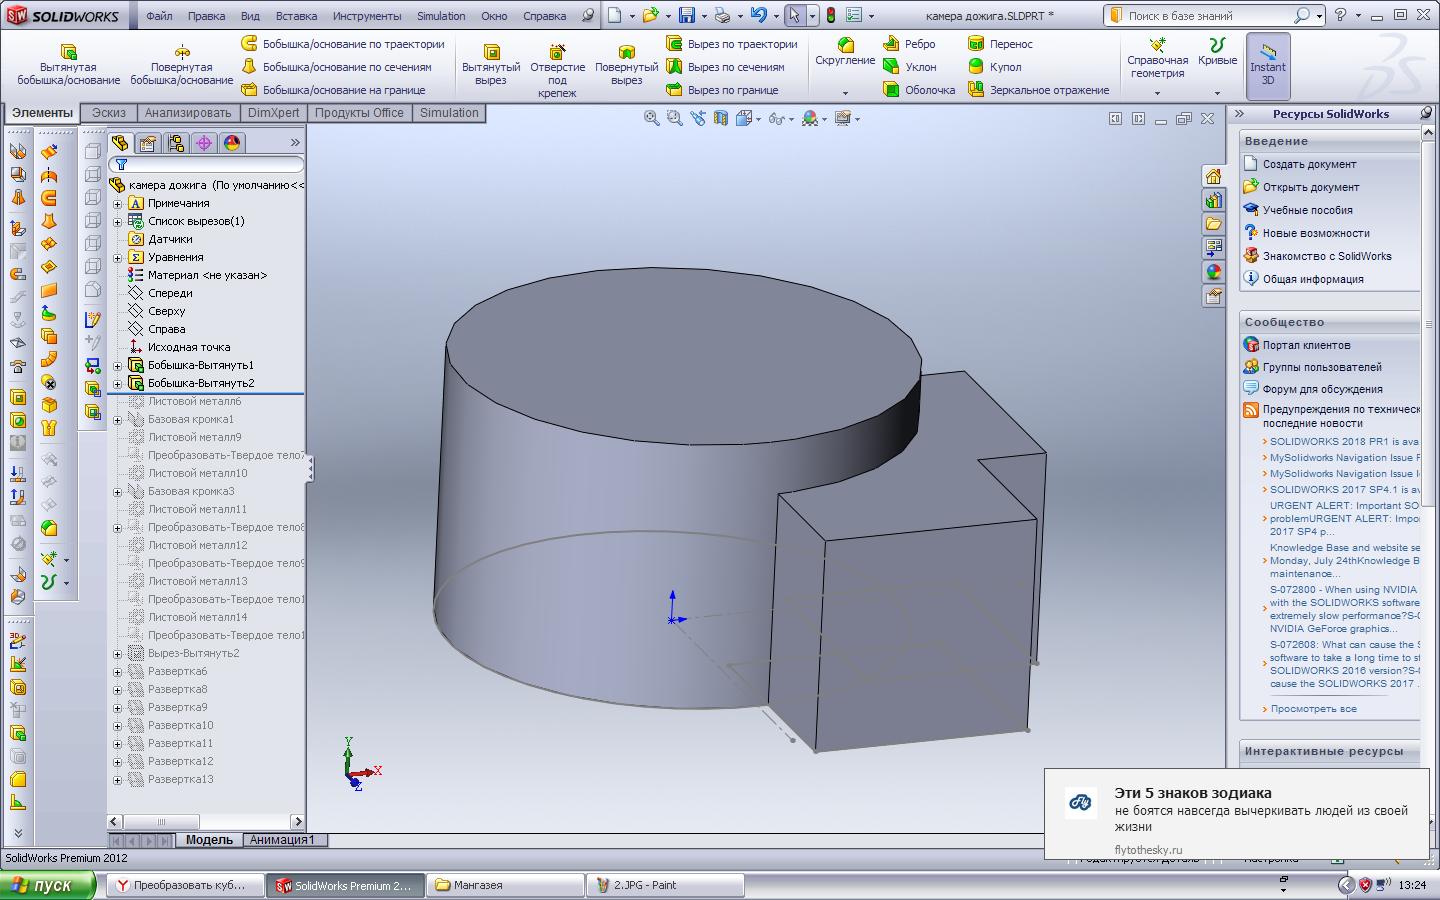Open the Справочная геометрия dropdown arrow

tap(1157, 93)
